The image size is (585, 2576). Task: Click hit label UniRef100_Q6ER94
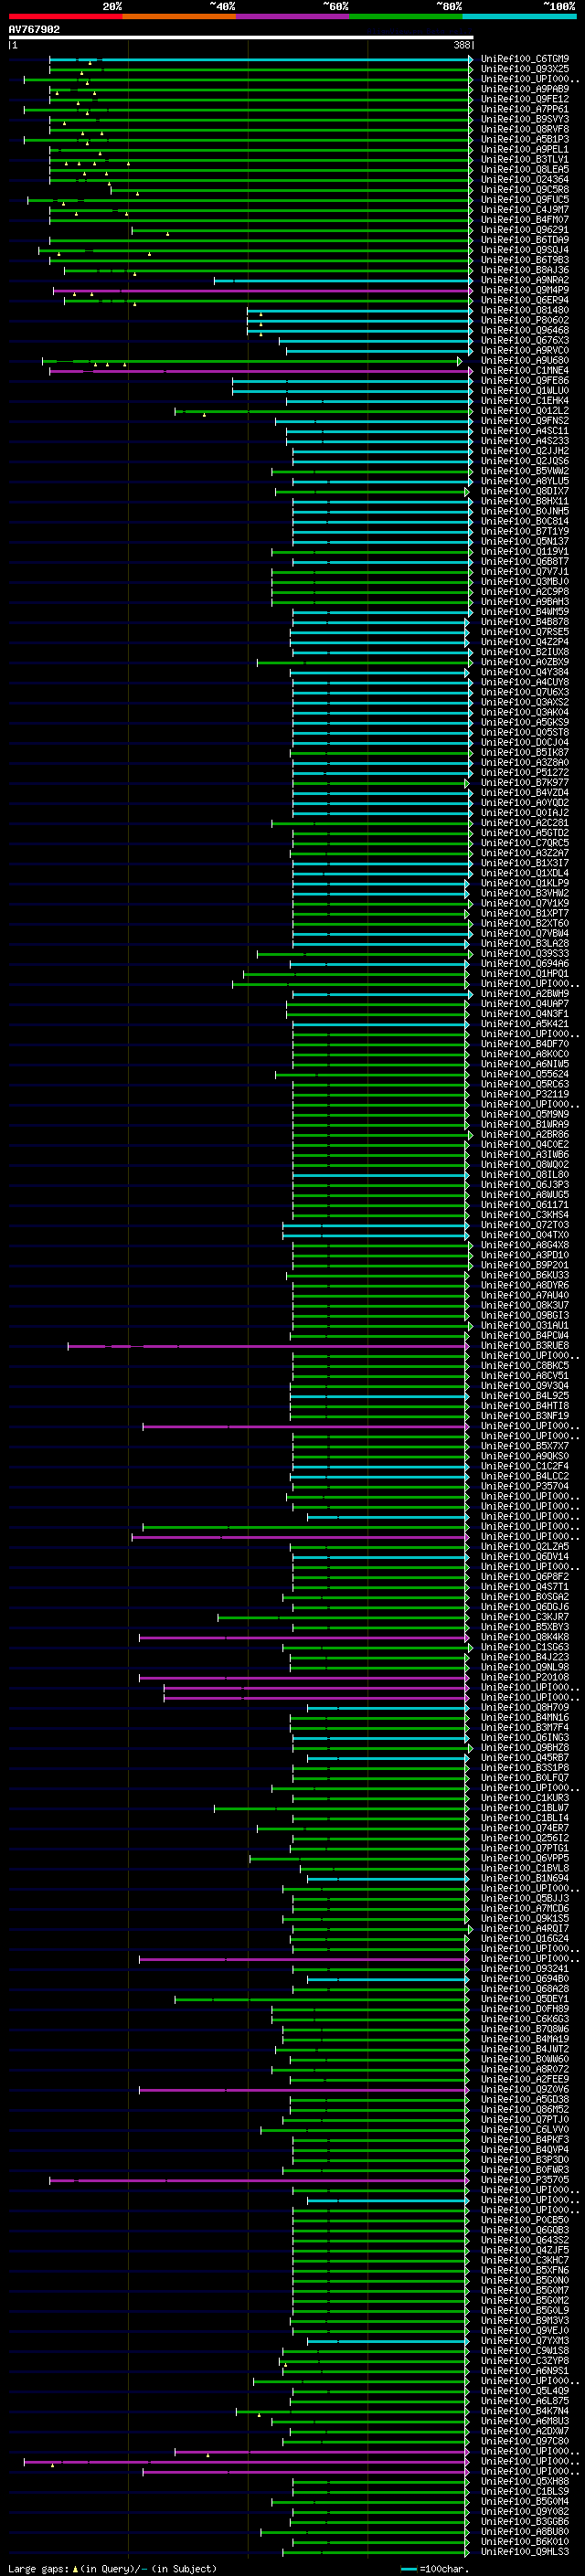click(x=525, y=300)
